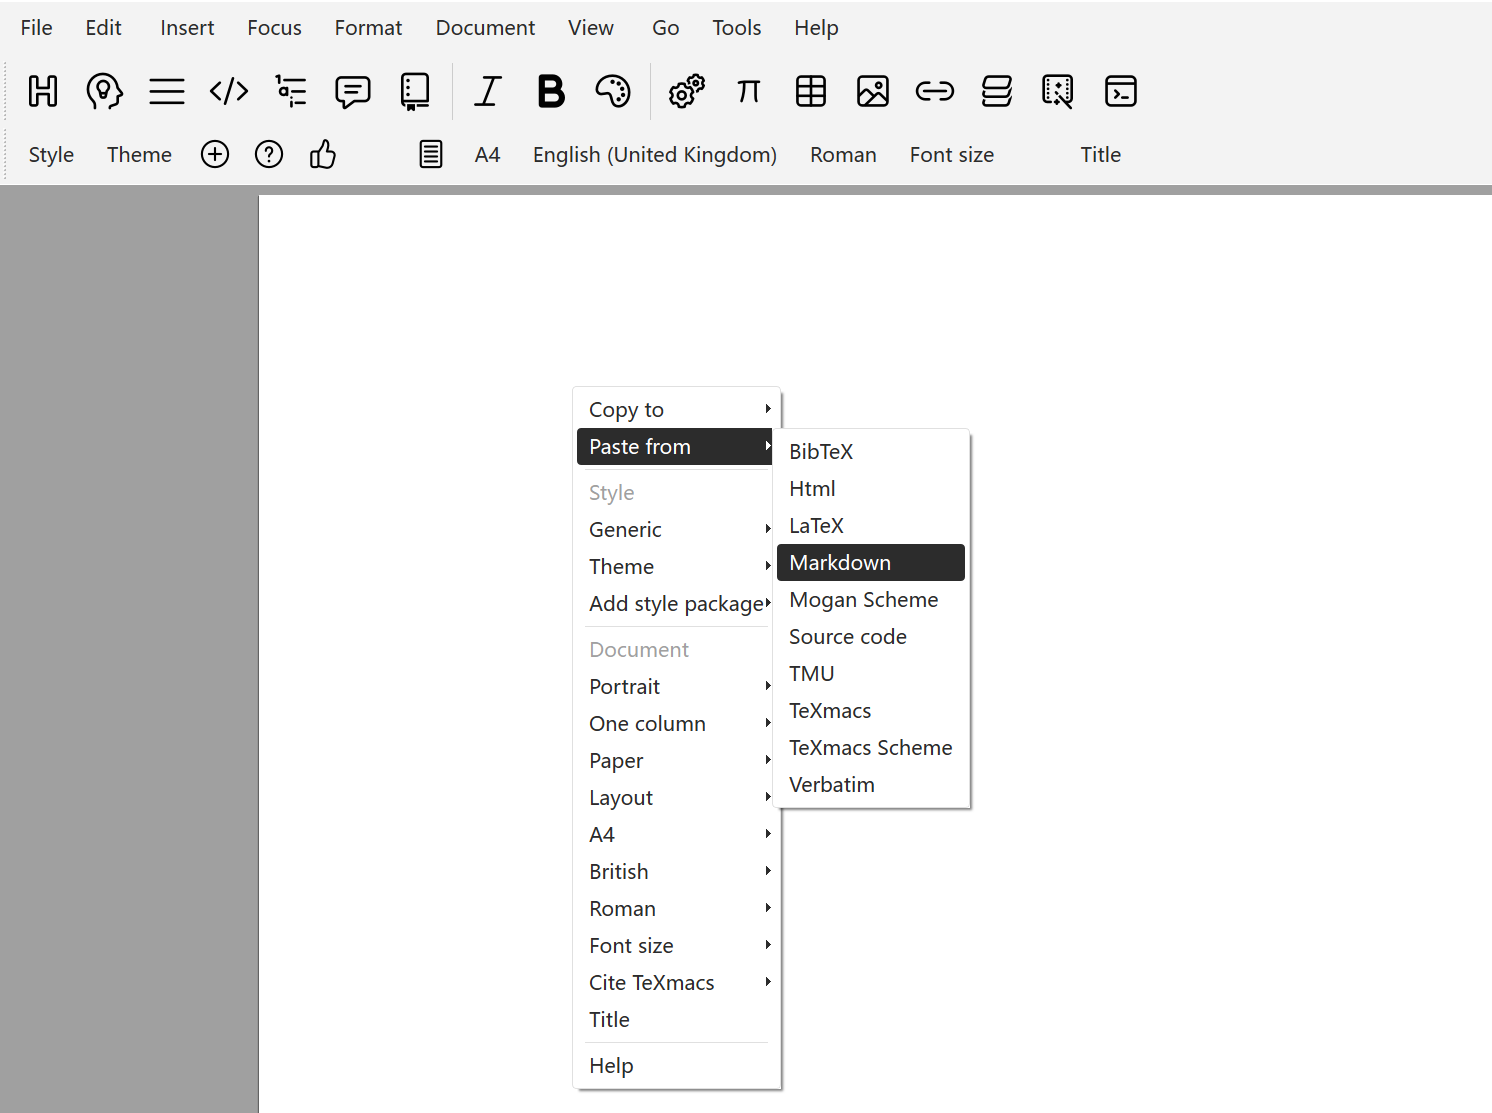Expand Paper submenu

[677, 760]
